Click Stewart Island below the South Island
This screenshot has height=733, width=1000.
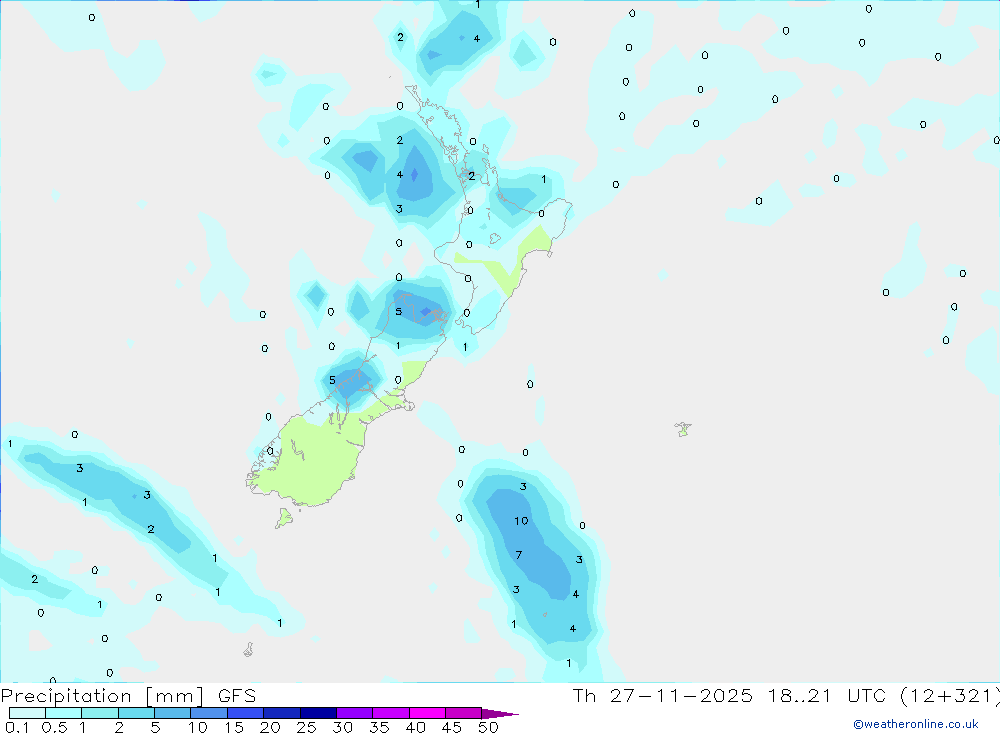pyautogui.click(x=284, y=518)
